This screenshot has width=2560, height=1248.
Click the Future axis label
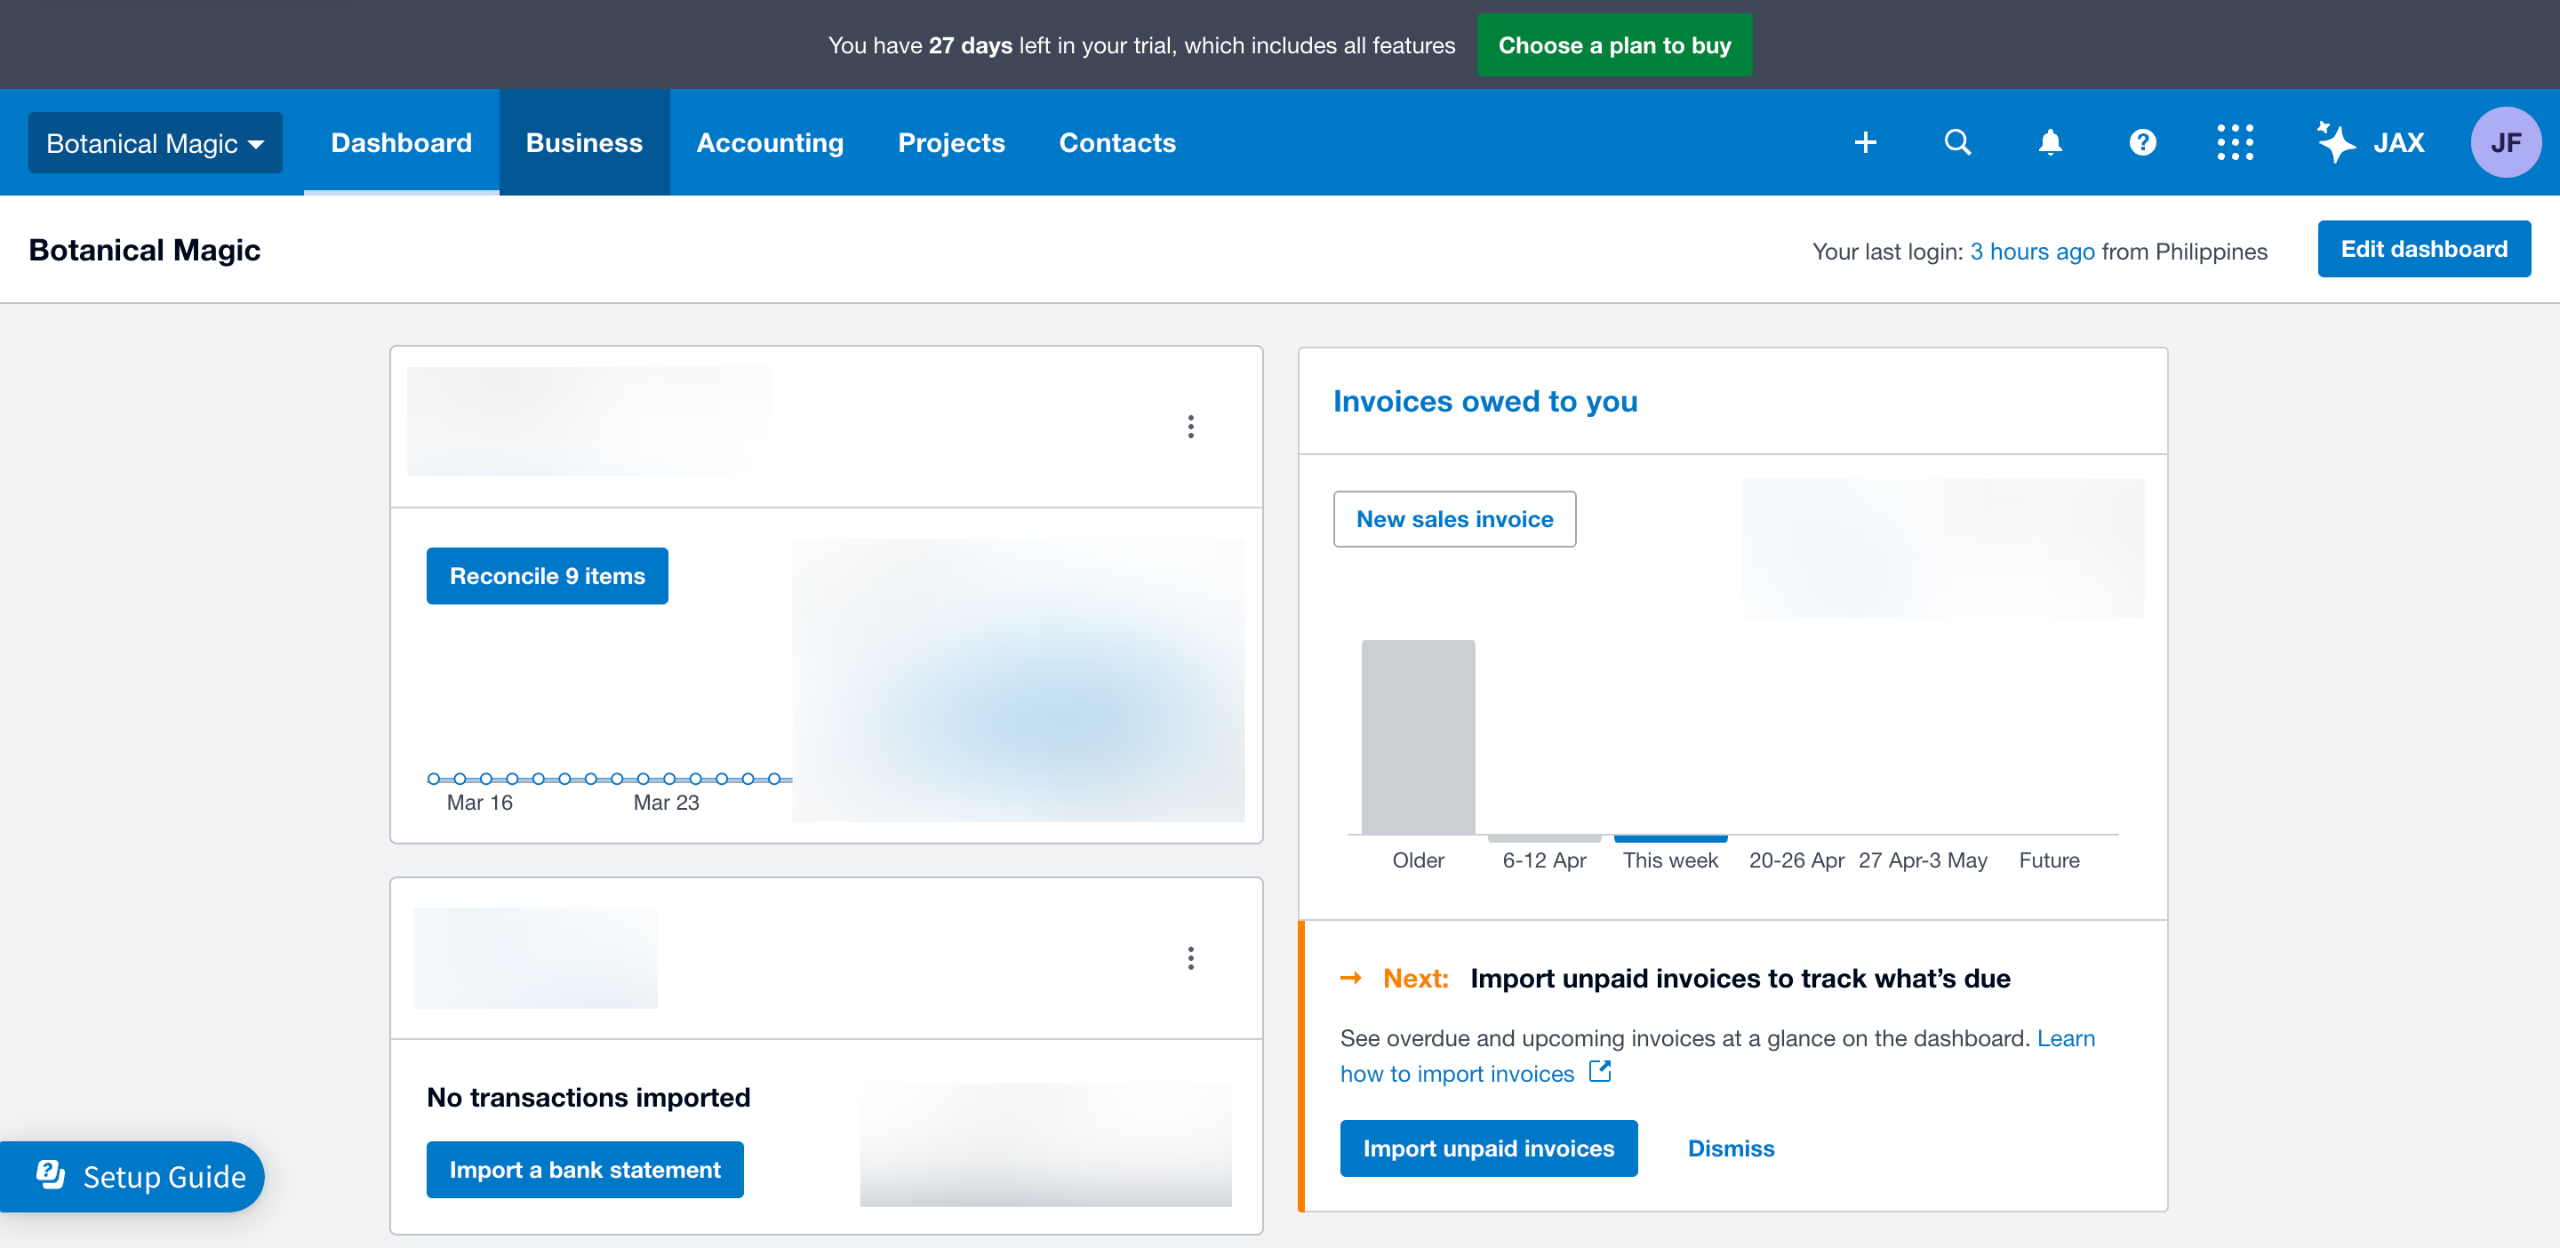pyautogui.click(x=2049, y=860)
